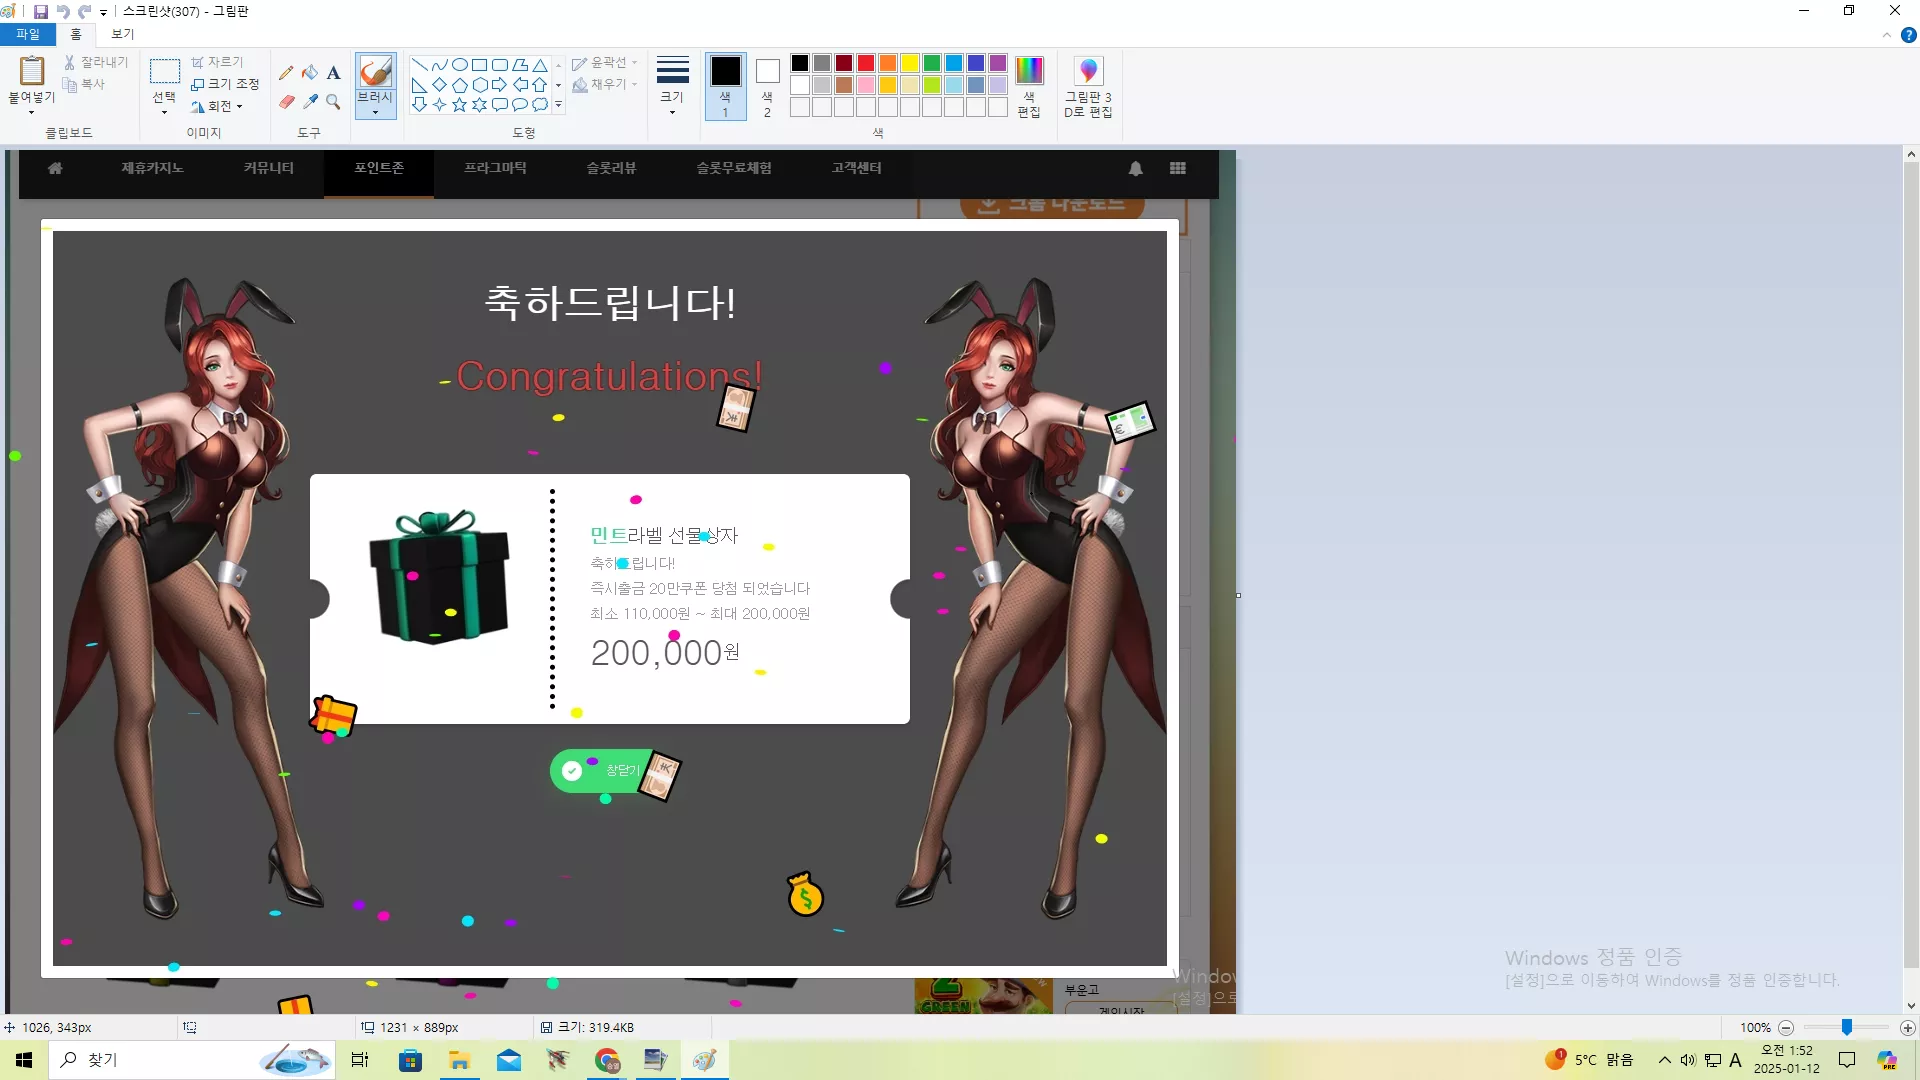Choose the Rounded rectangle shape
This screenshot has height=1080, width=1920.
pyautogui.click(x=500, y=65)
